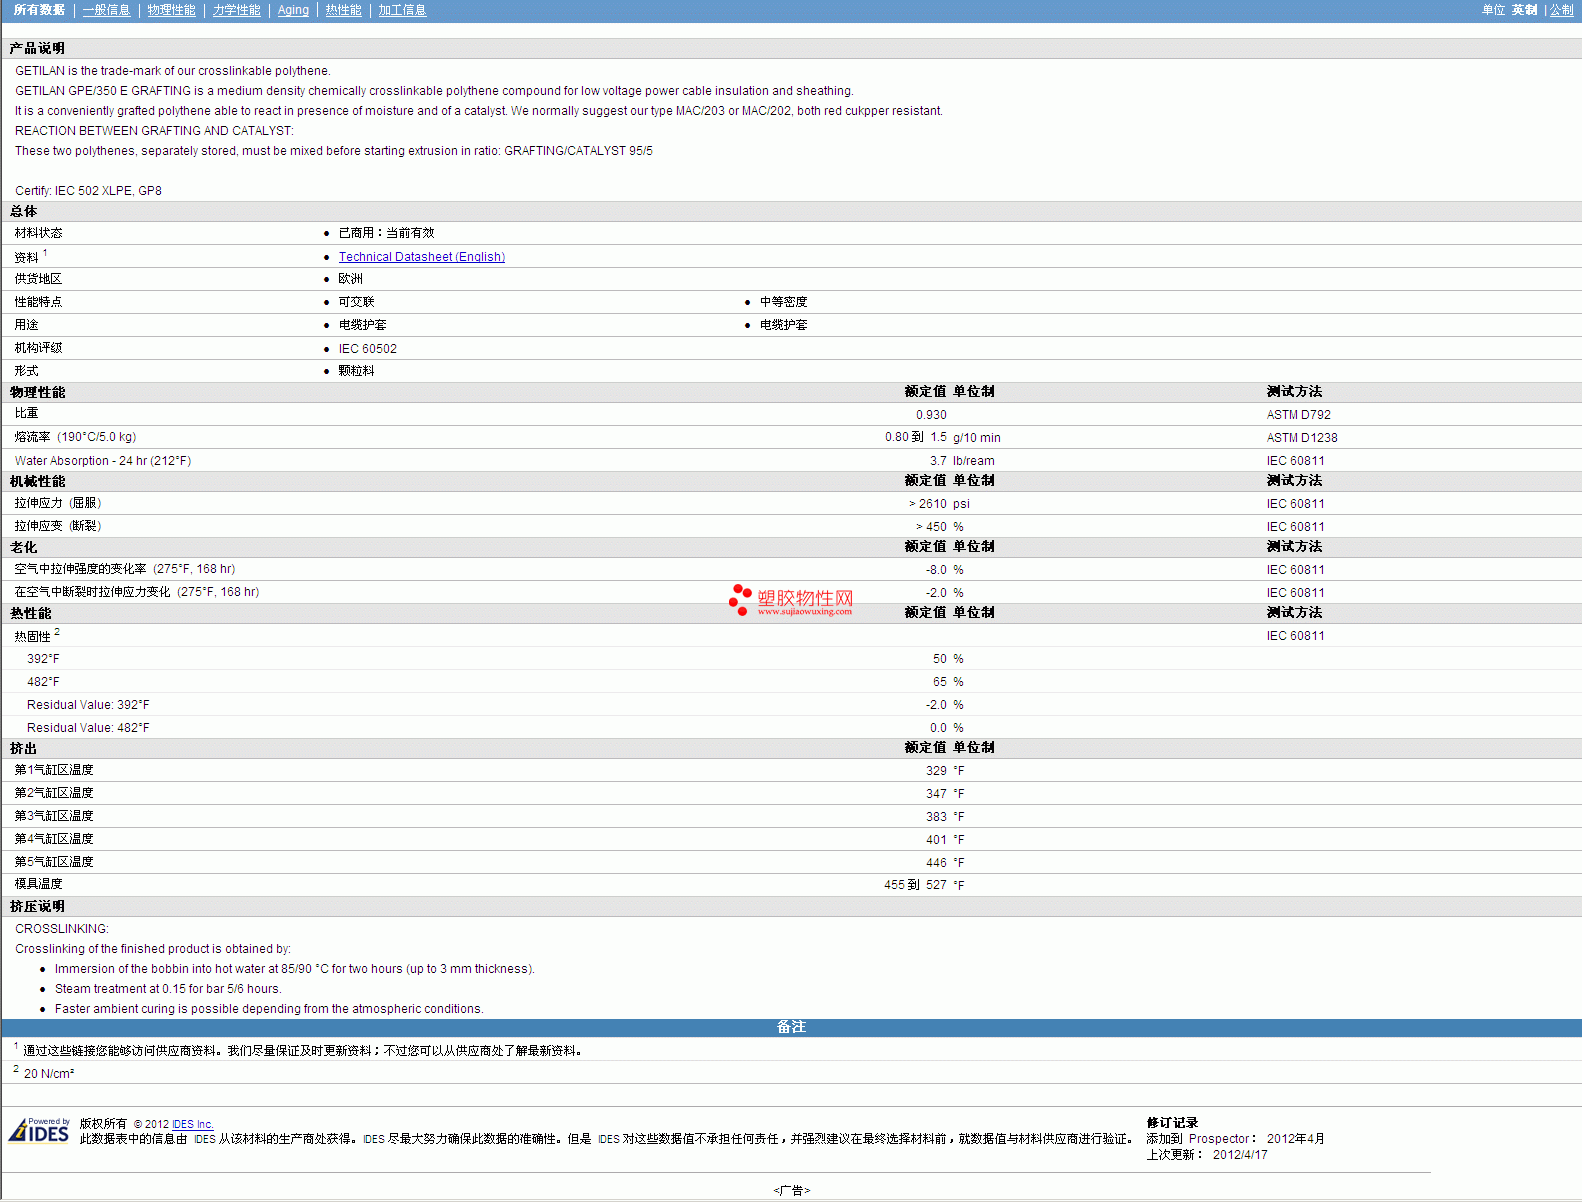The width and height of the screenshot is (1582, 1202).
Task: Click the 产品说明 section header
Action: click(37, 48)
